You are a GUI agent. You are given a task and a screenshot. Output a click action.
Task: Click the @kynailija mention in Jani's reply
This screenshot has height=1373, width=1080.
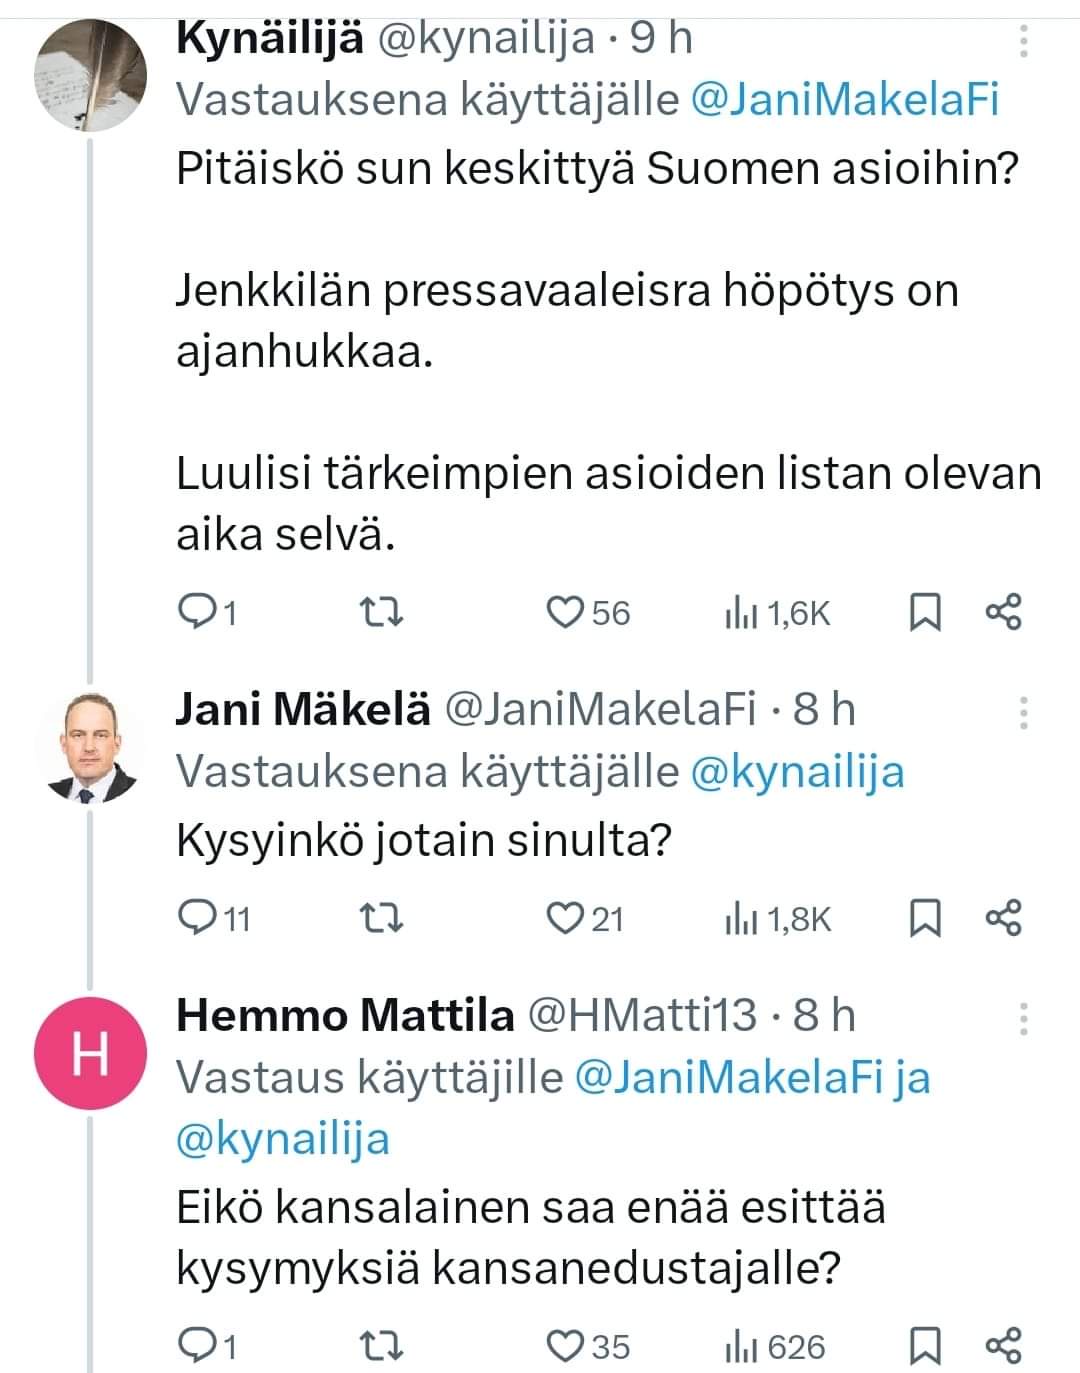(x=800, y=770)
